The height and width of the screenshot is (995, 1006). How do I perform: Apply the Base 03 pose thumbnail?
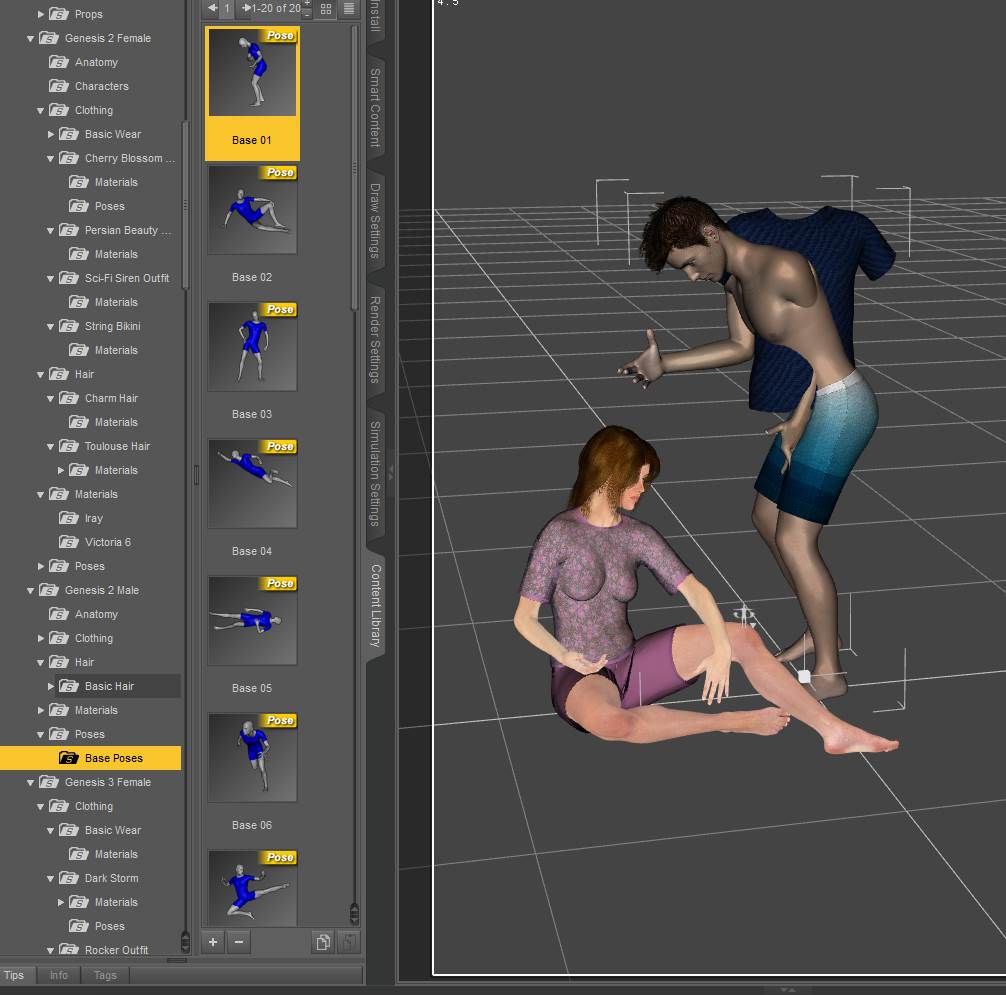point(252,346)
